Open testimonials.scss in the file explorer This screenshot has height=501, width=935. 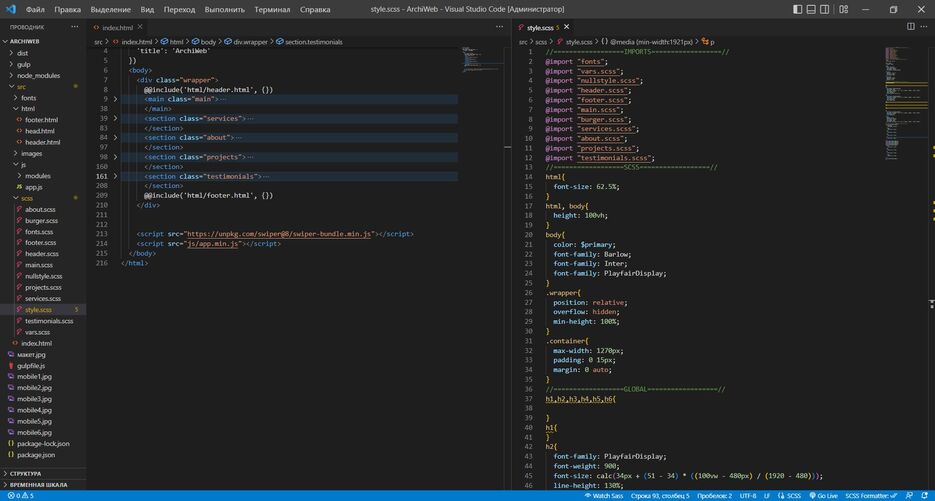click(x=49, y=321)
